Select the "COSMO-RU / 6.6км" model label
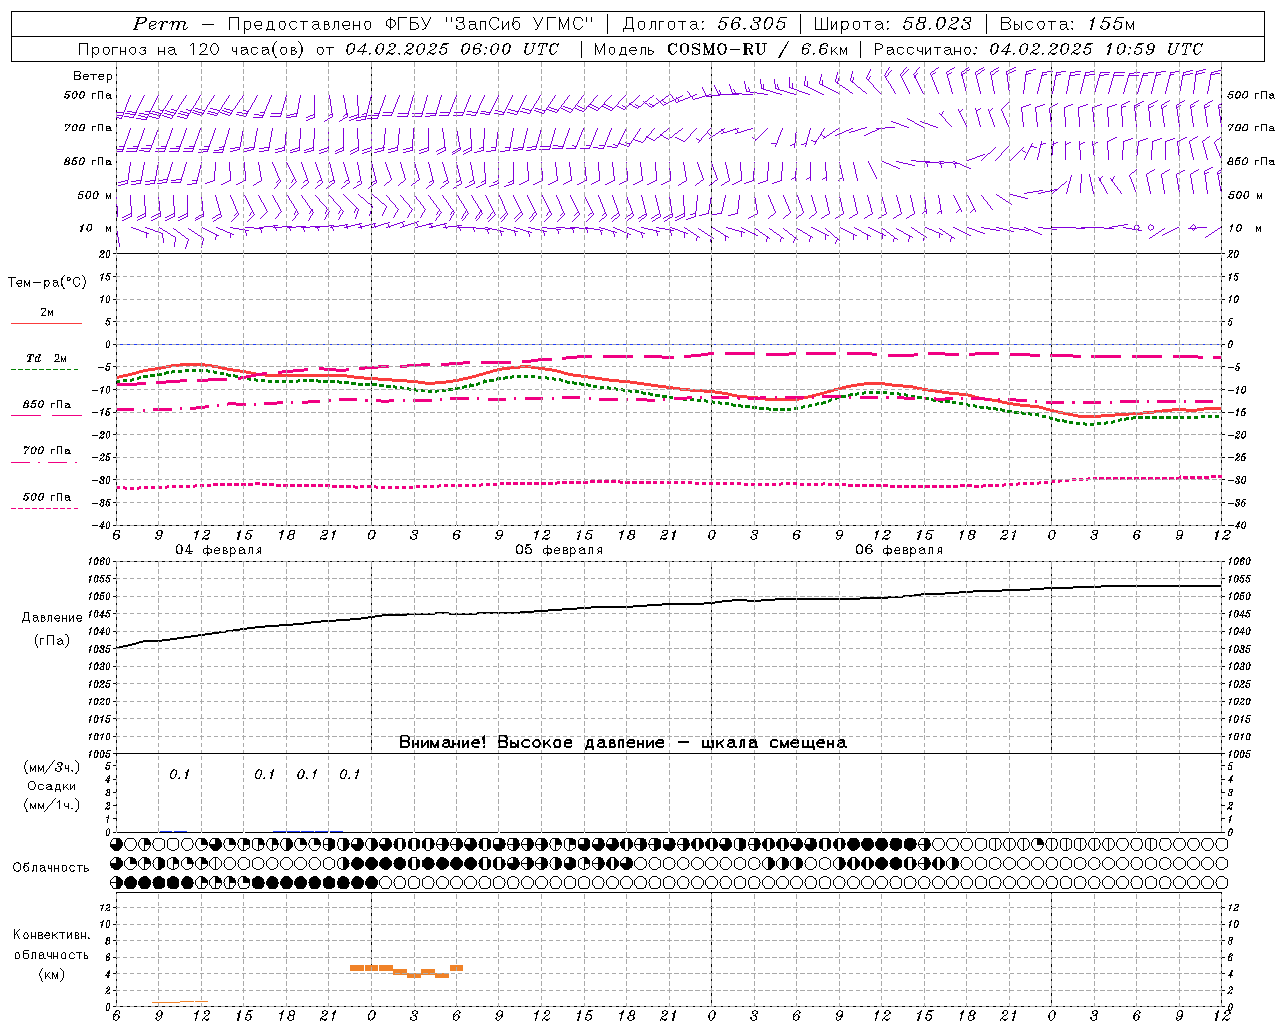The width and height of the screenshot is (1280, 1024). pyautogui.click(x=758, y=49)
